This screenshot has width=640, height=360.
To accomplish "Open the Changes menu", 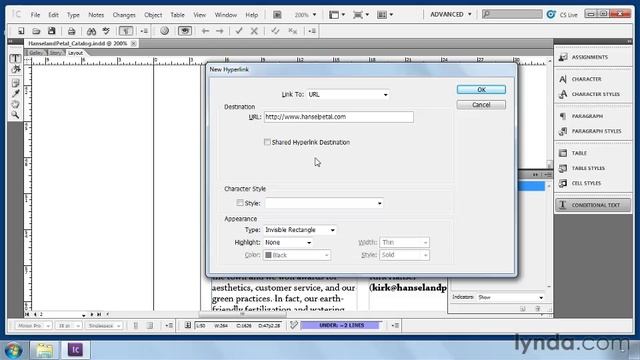I will pos(124,15).
